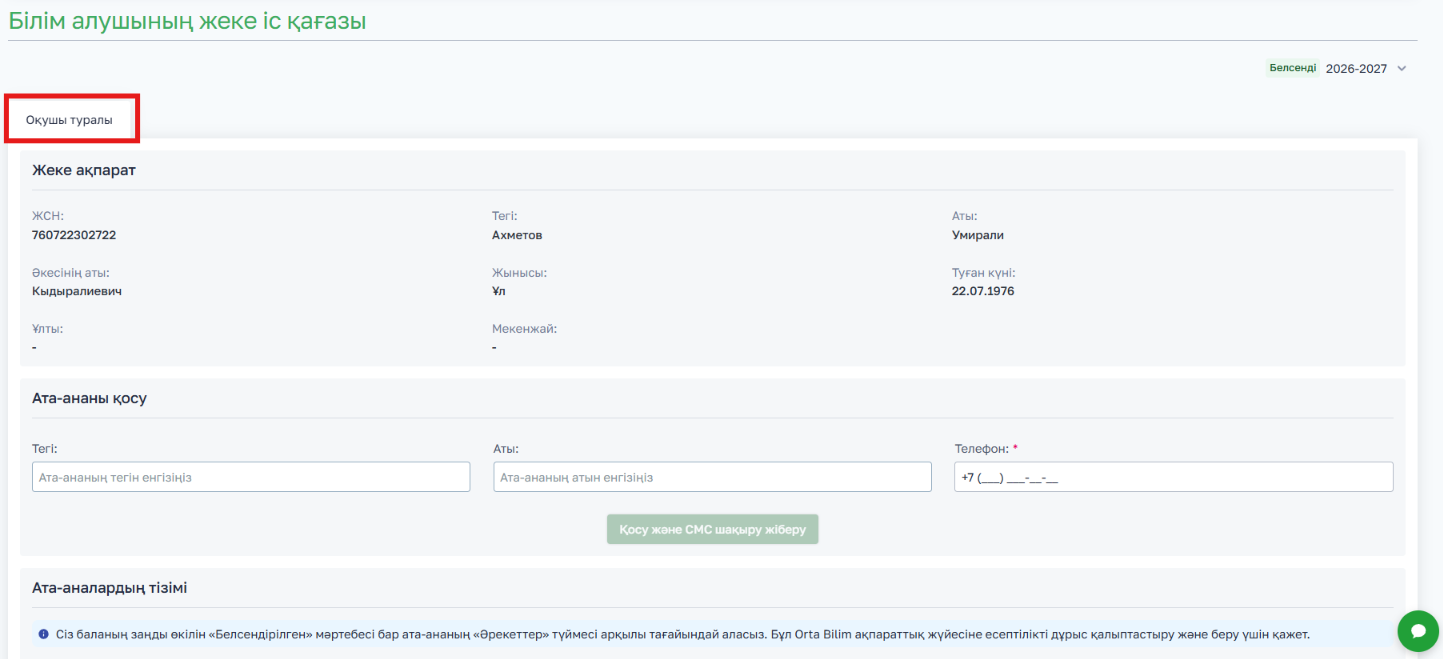The image size is (1443, 659).
Task: Click the «Ұлты:» field label
Action: (x=48, y=328)
